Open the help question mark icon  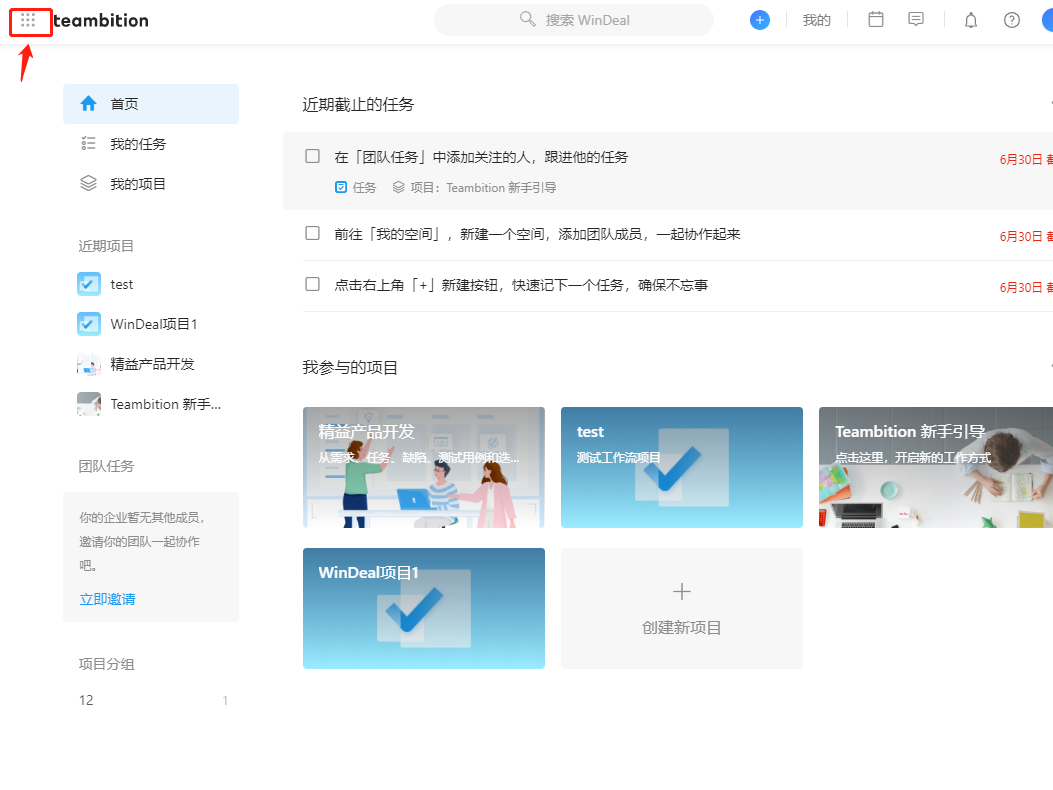1011,19
